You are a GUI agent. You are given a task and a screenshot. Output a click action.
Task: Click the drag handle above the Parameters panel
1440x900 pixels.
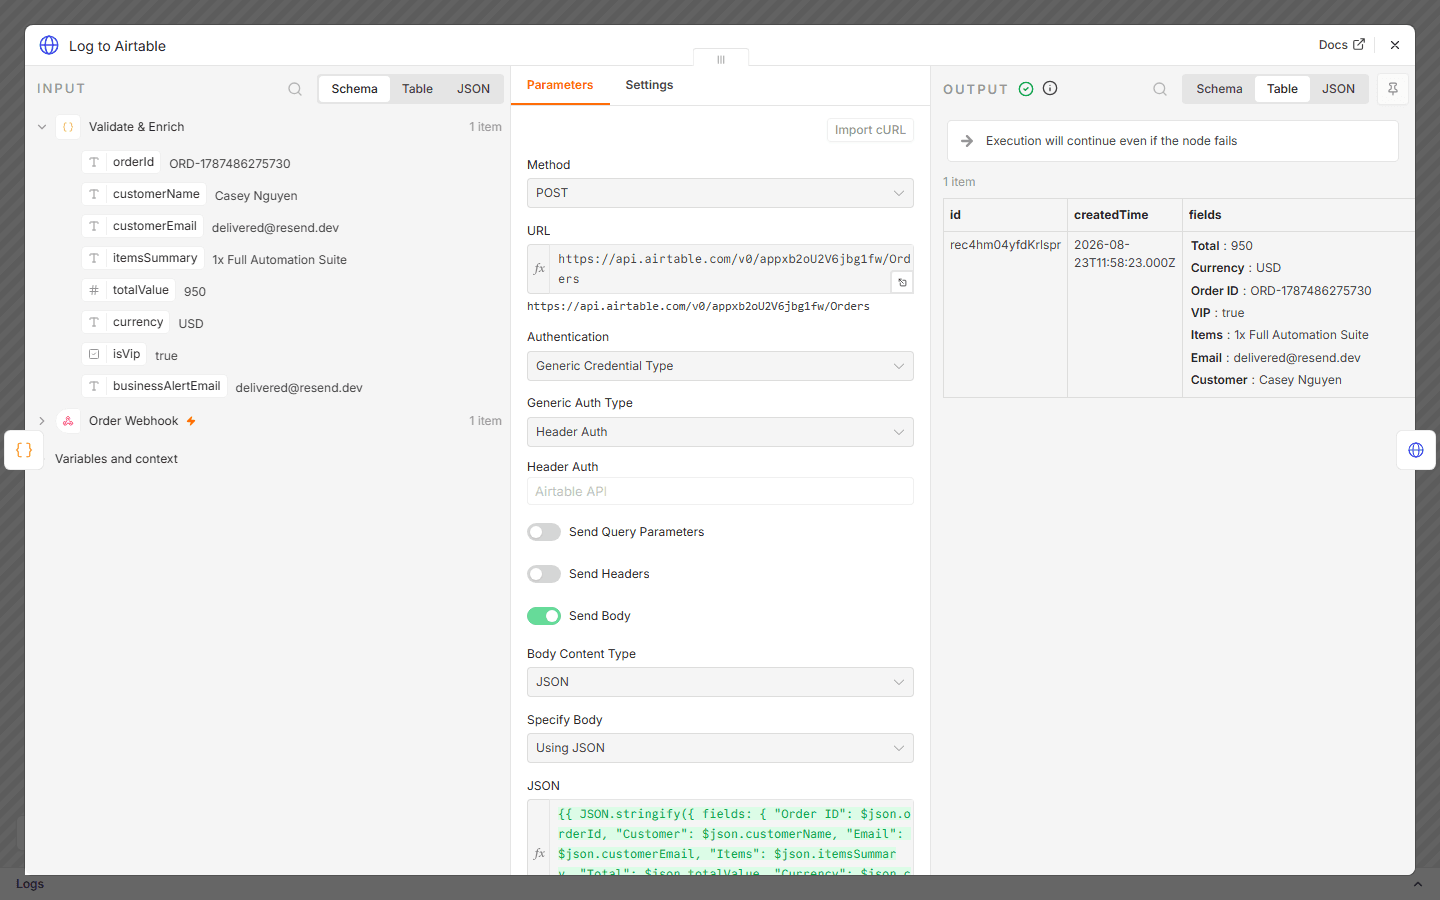(721, 59)
